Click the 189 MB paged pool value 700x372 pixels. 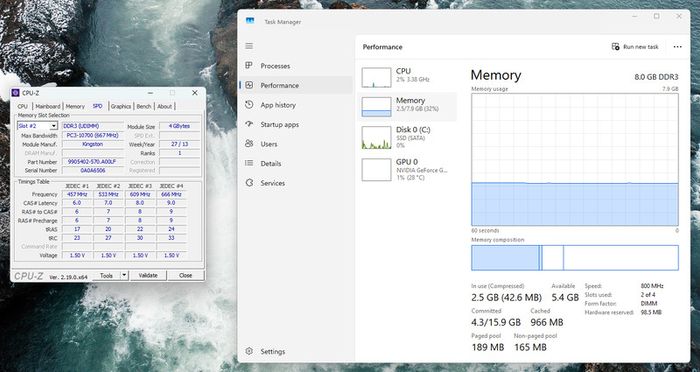pos(488,347)
